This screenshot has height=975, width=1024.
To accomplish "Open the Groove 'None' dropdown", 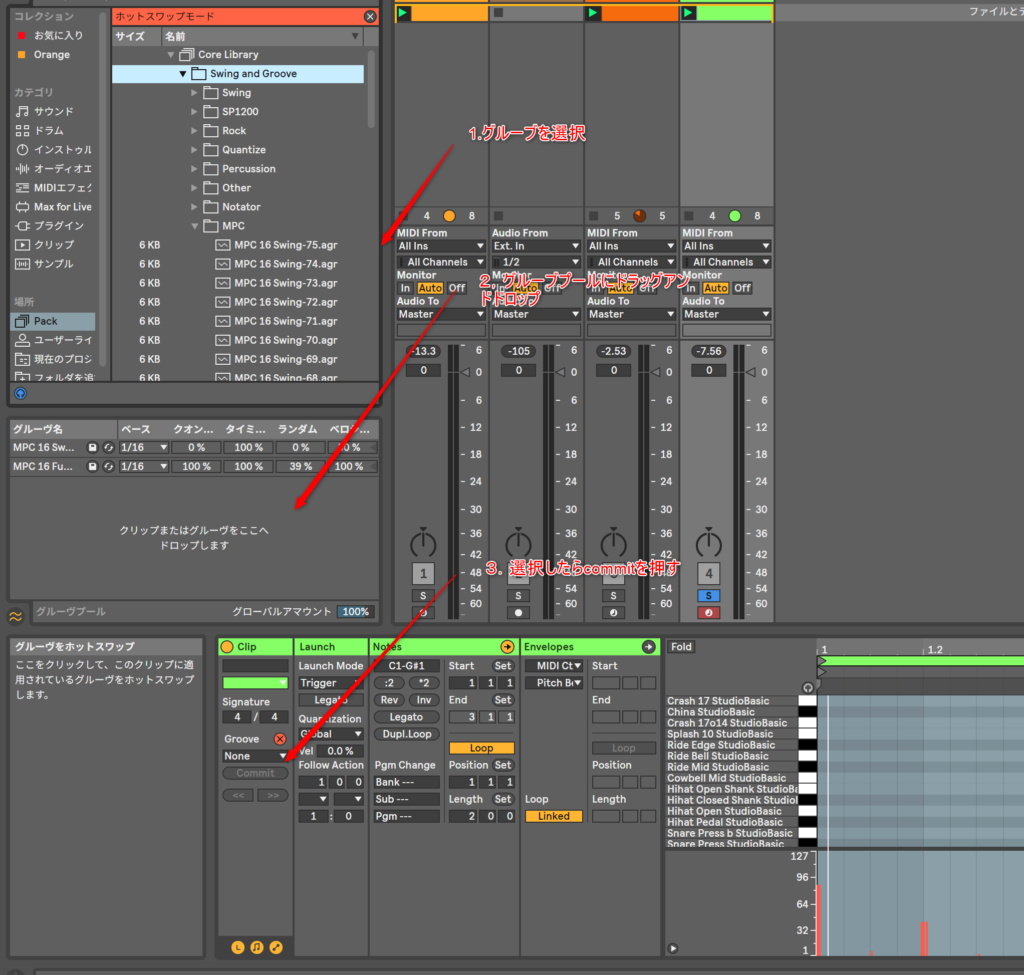I will pyautogui.click(x=255, y=756).
